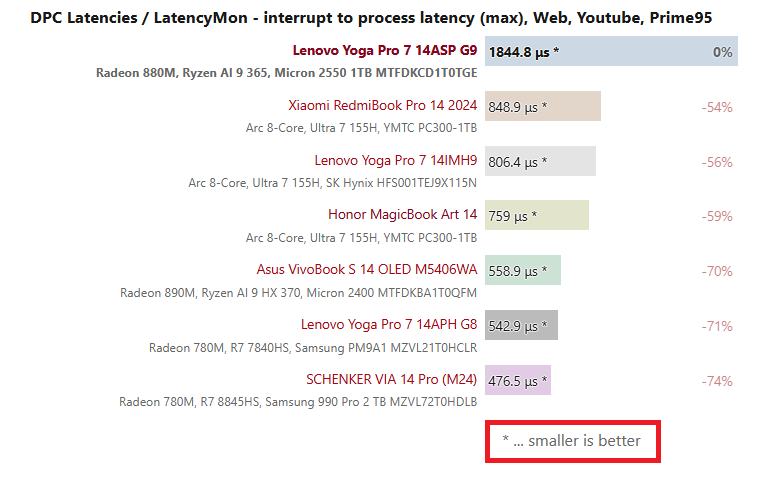
Task: Click the 1844.8 µs blue bar
Action: point(611,51)
